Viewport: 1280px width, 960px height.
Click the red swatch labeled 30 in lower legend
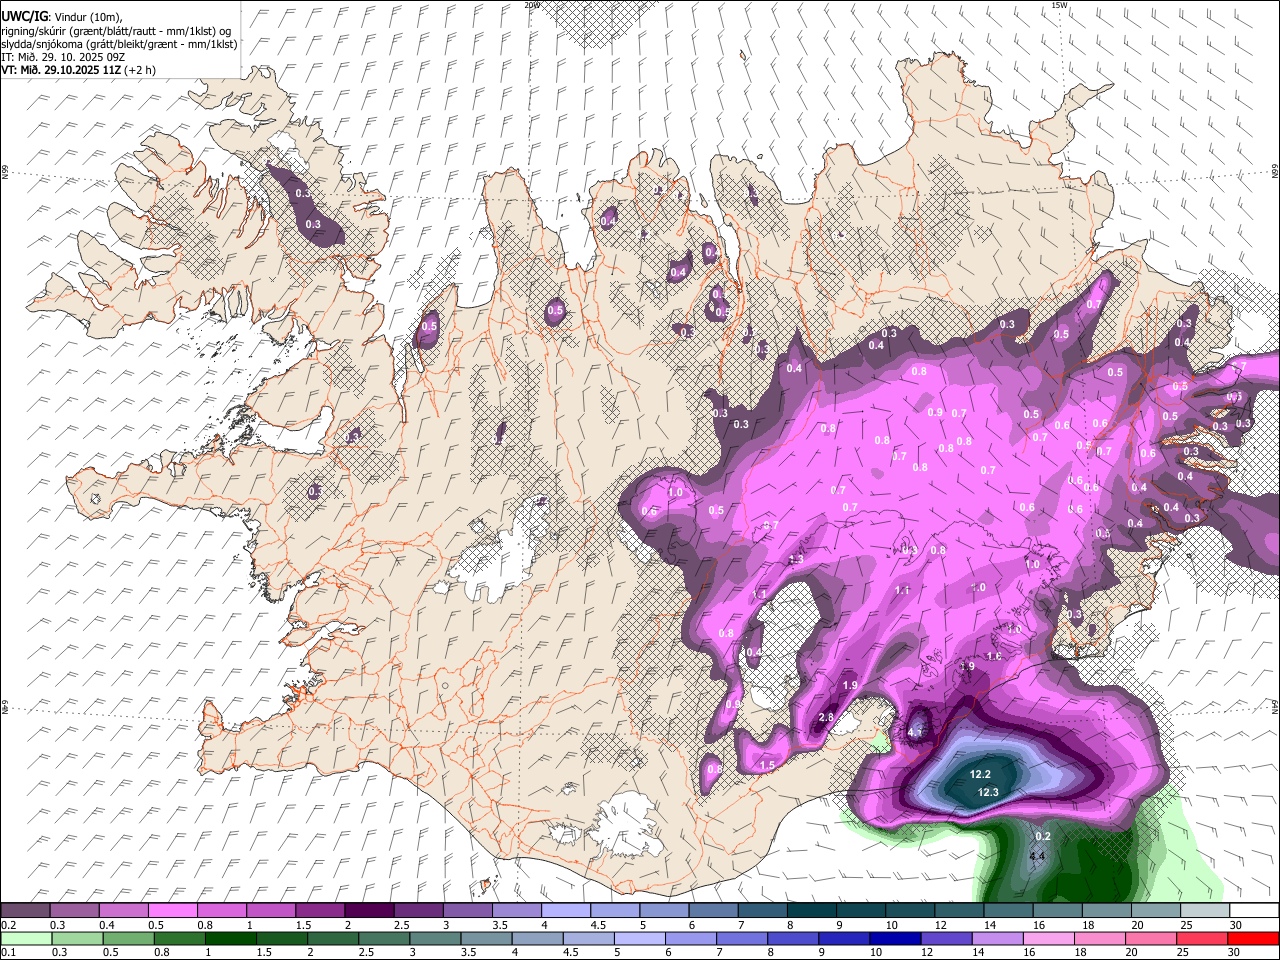[1253, 939]
